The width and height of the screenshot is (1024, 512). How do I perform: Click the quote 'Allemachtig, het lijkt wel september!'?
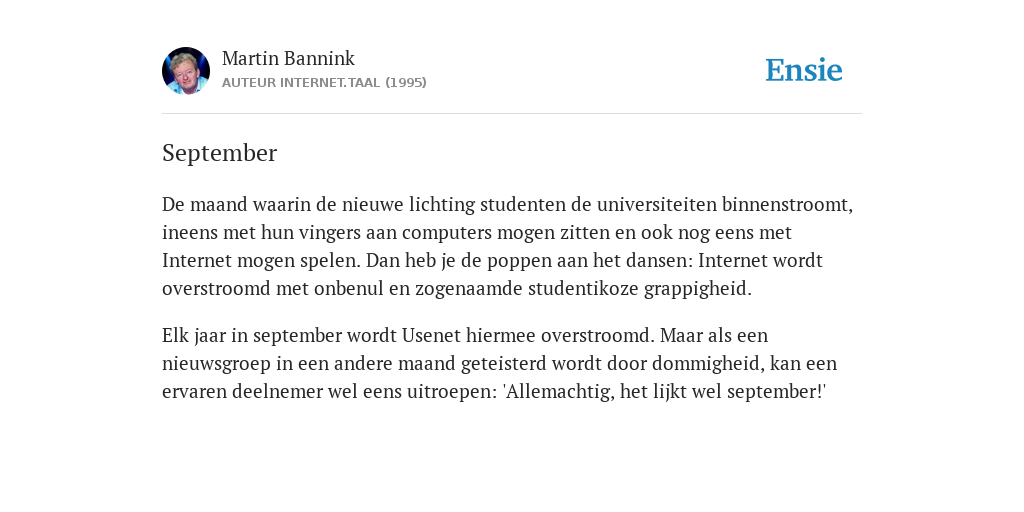pyautogui.click(x=664, y=392)
